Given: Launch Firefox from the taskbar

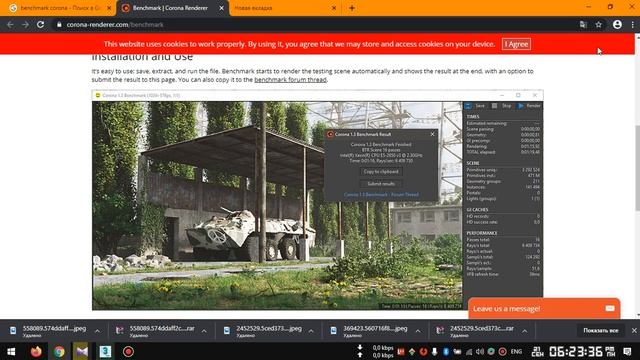Looking at the screenshot, I should coord(36,351).
